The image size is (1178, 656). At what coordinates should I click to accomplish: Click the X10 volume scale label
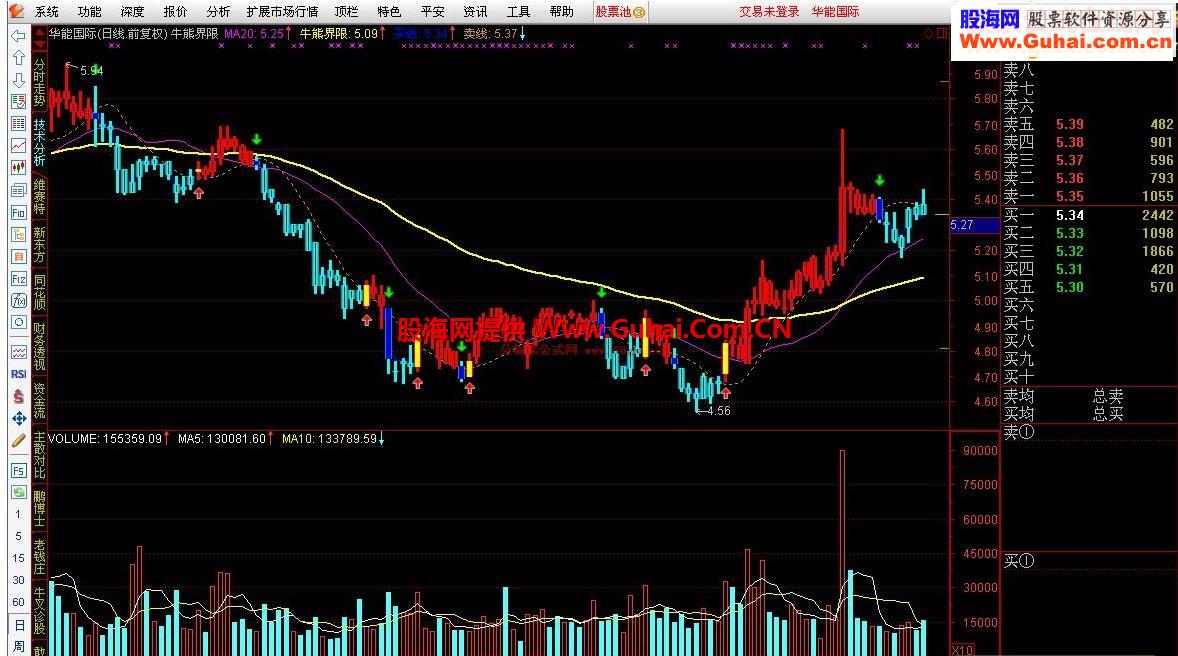pyautogui.click(x=962, y=649)
